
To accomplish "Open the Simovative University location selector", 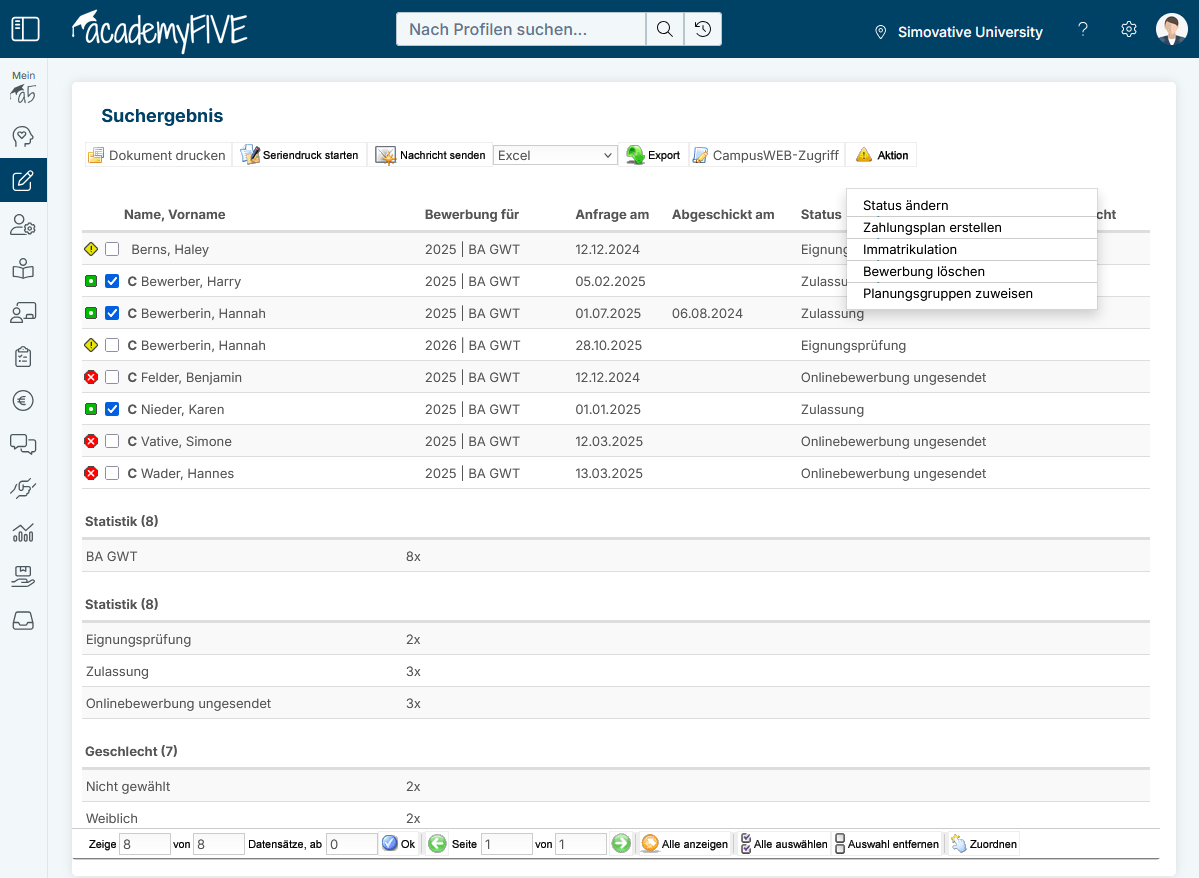I will (x=958, y=32).
